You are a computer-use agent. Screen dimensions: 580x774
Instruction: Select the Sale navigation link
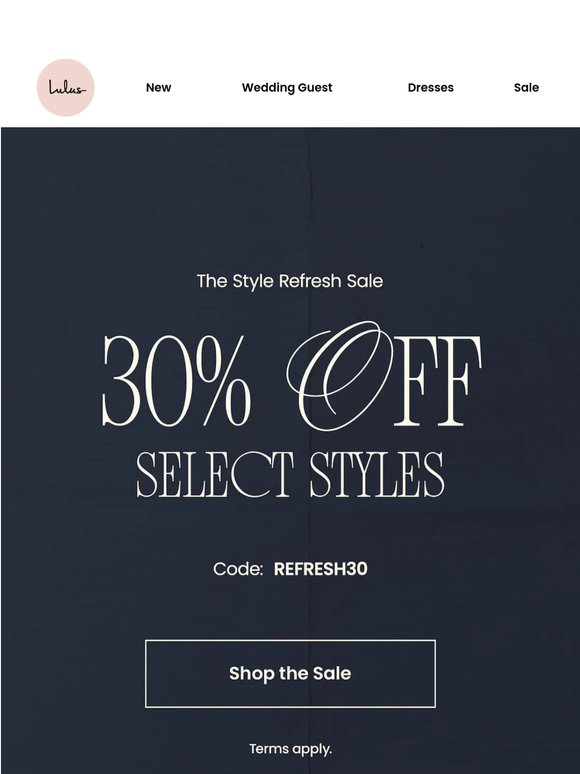(526, 88)
